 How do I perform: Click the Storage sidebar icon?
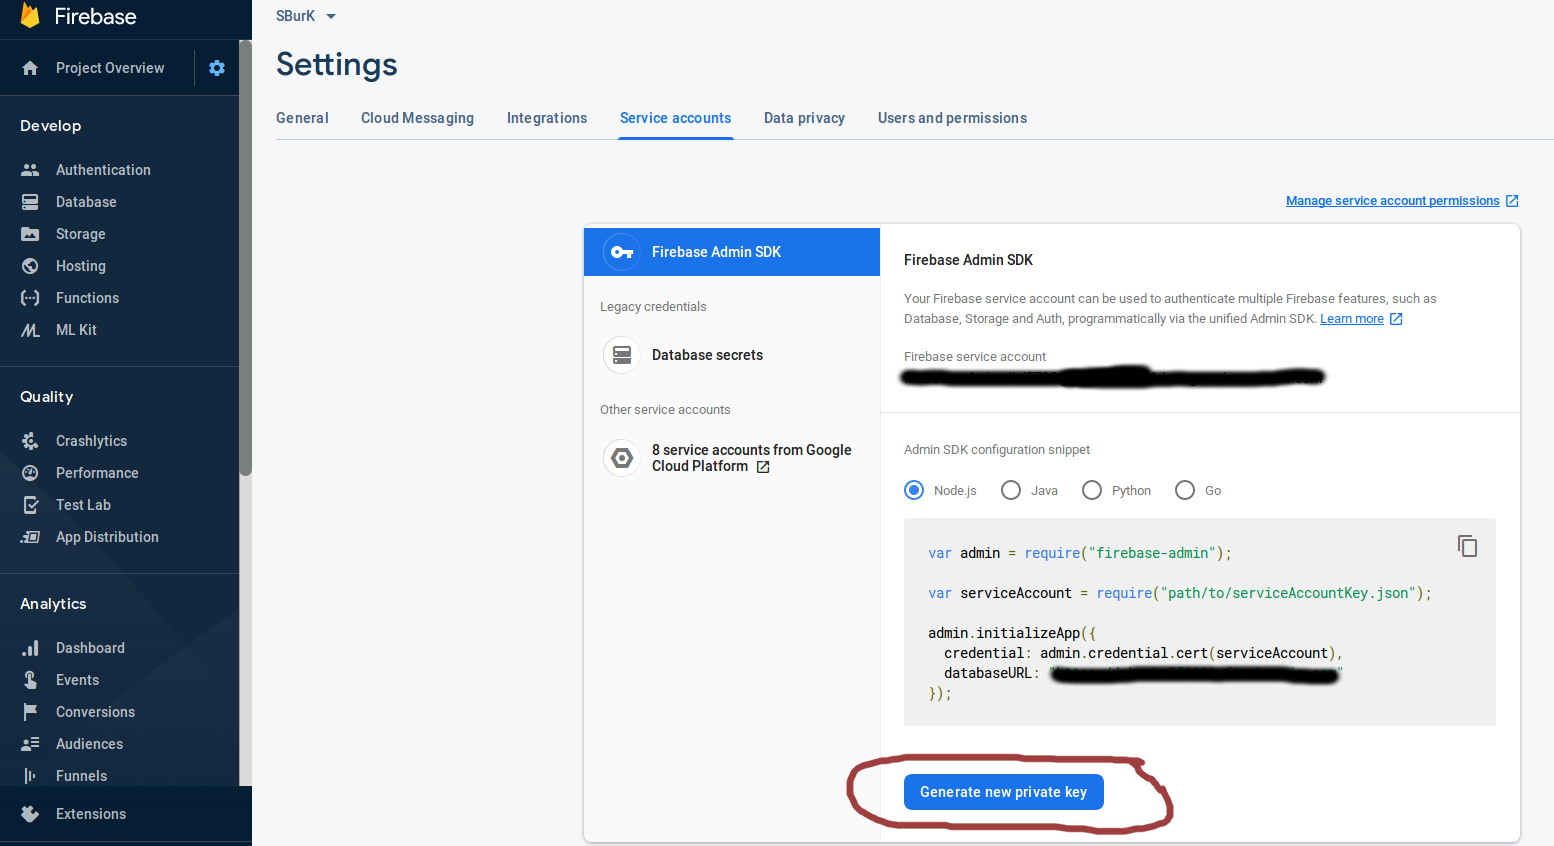coord(30,234)
